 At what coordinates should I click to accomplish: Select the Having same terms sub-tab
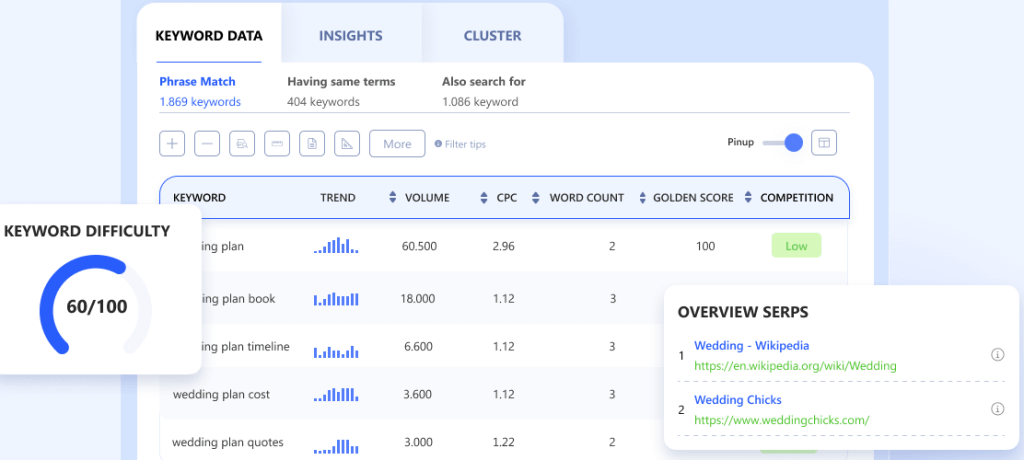pos(342,82)
